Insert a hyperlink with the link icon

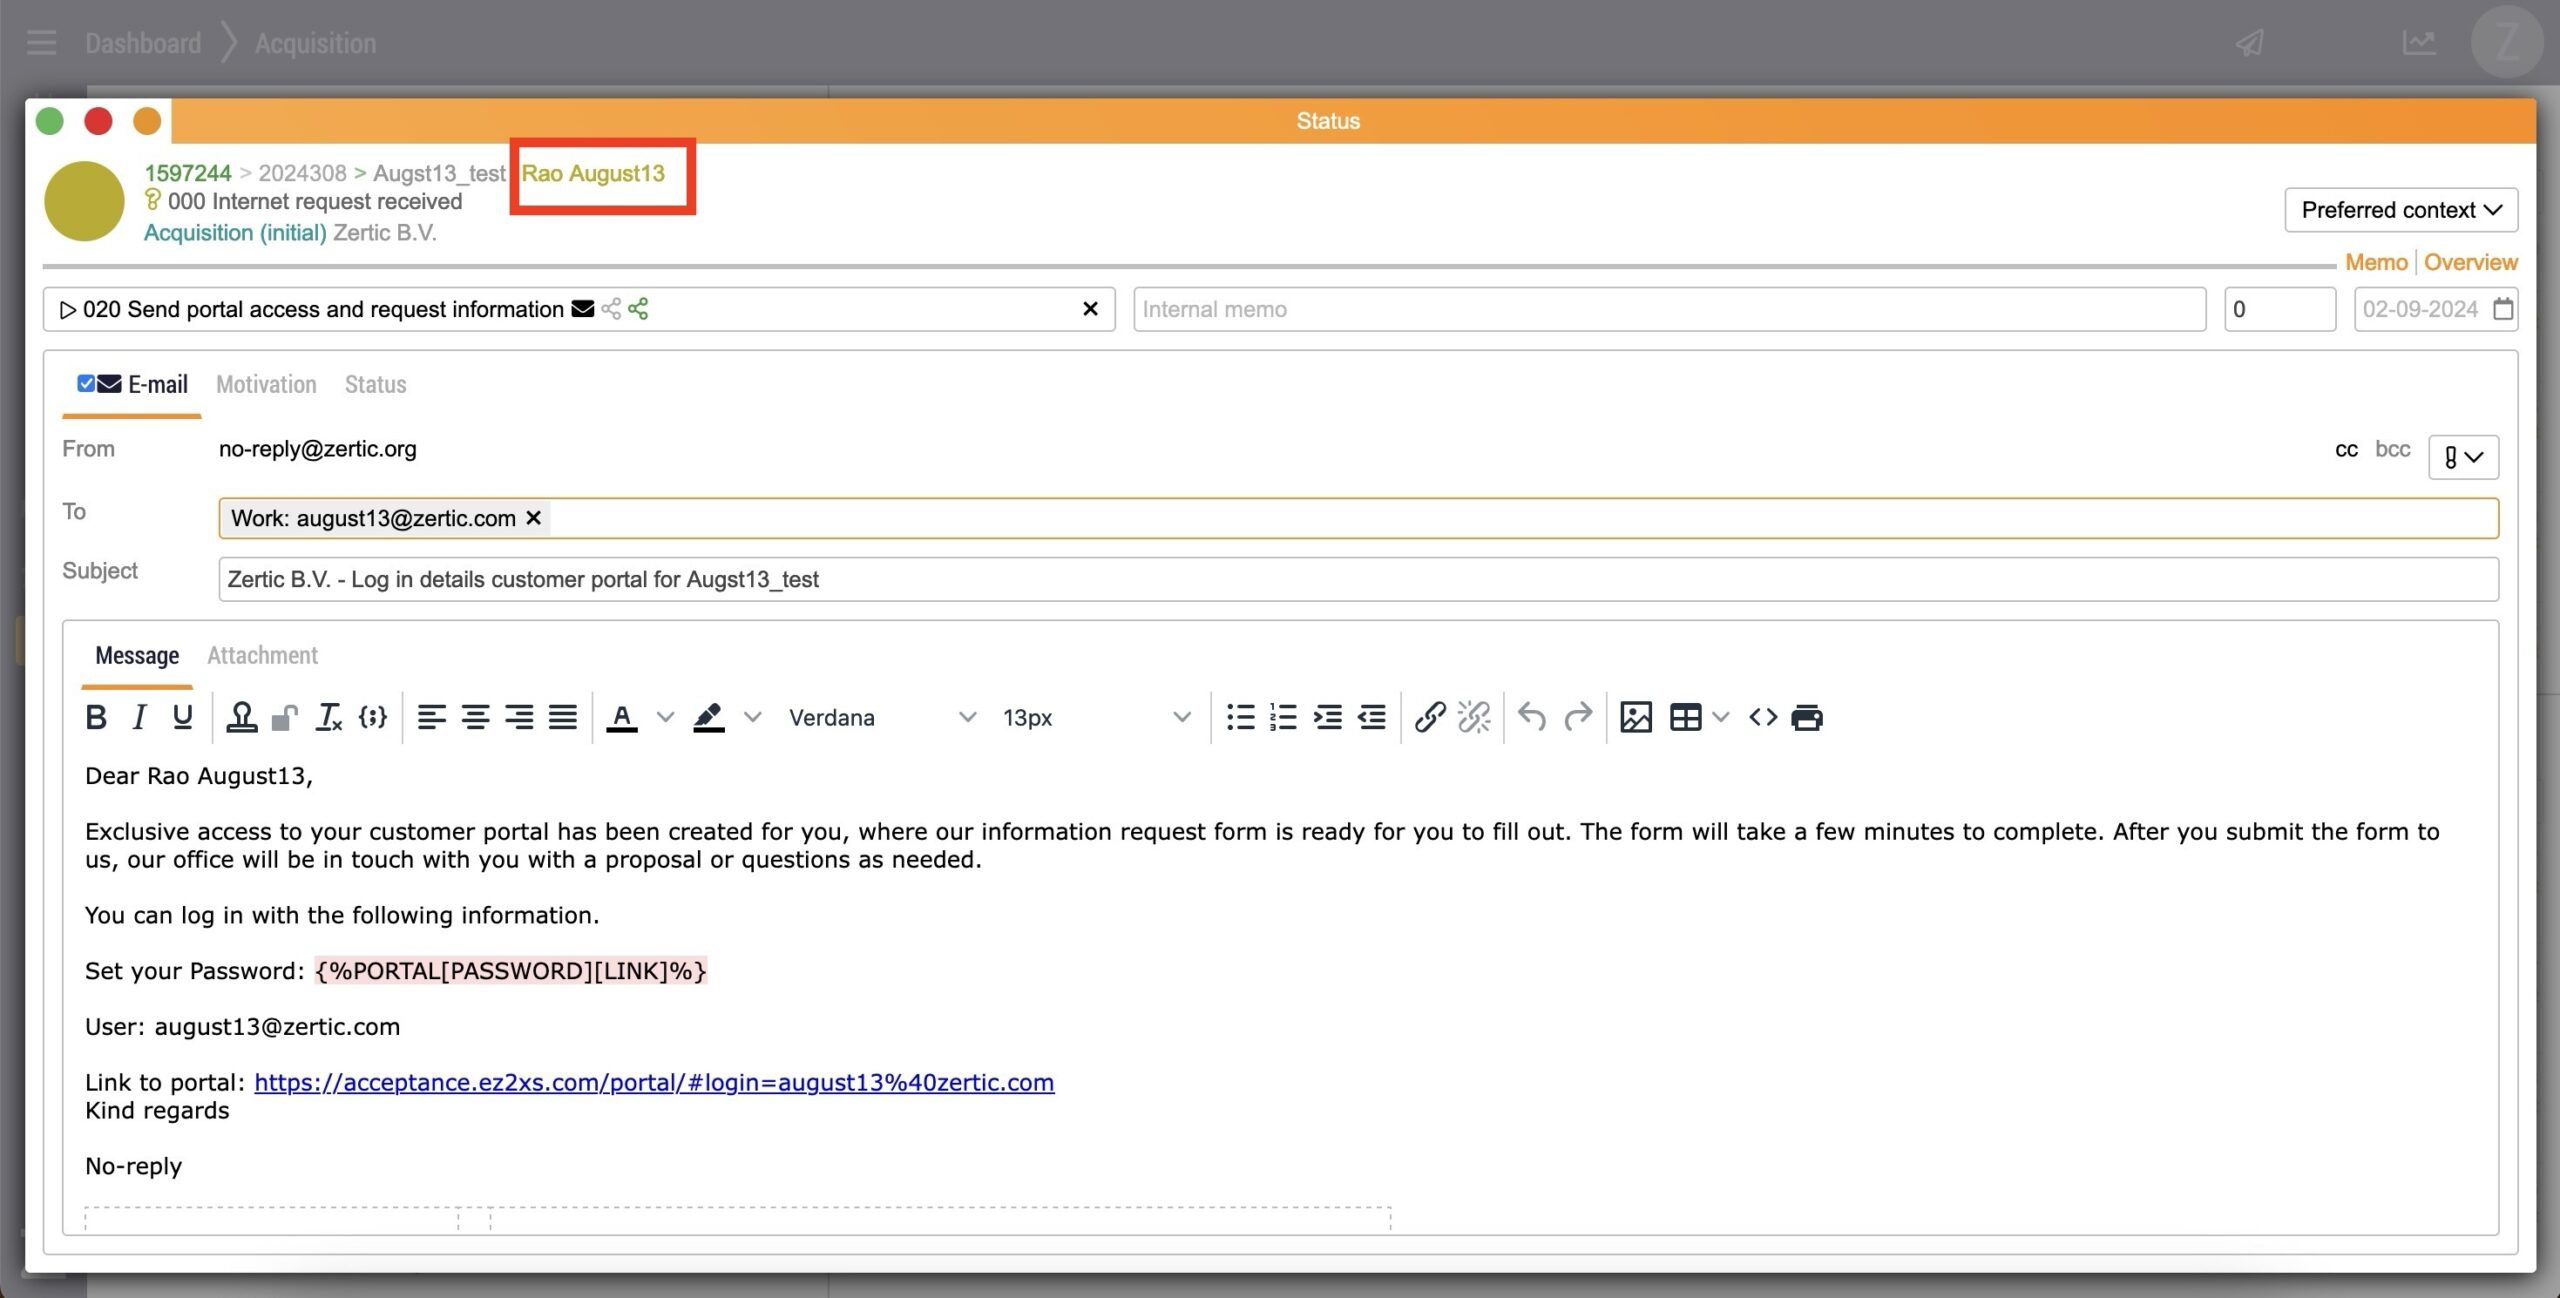(1429, 717)
